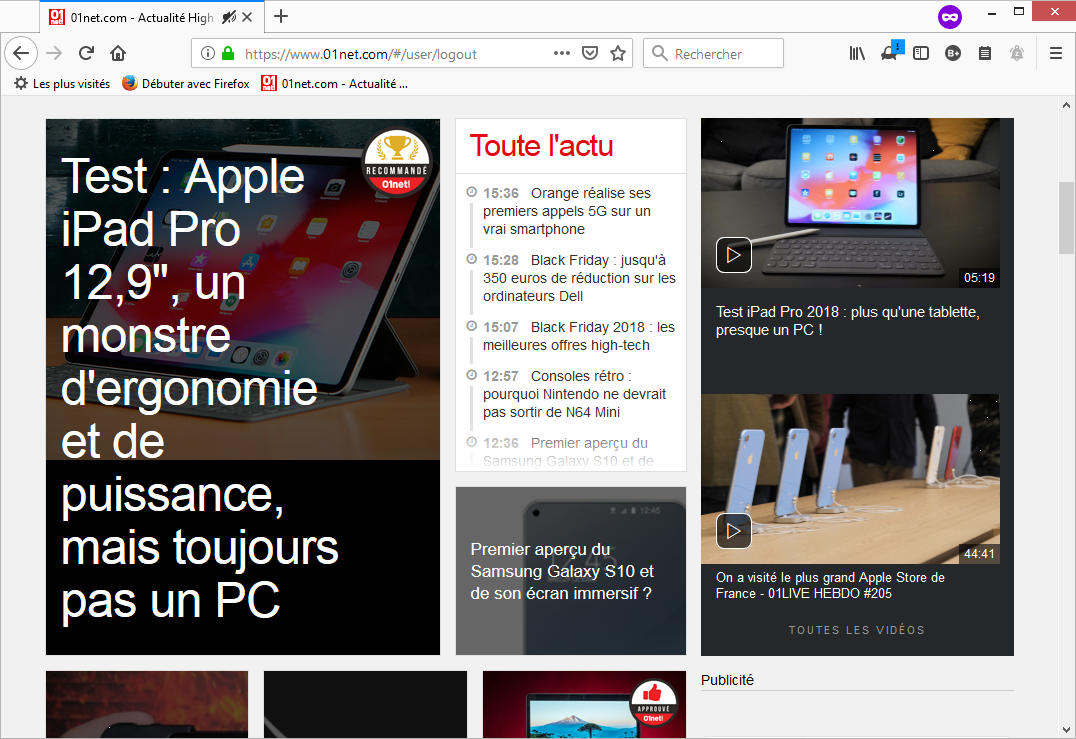Click the iPad Pro video thumbnail image
The image size is (1076, 739).
click(850, 203)
